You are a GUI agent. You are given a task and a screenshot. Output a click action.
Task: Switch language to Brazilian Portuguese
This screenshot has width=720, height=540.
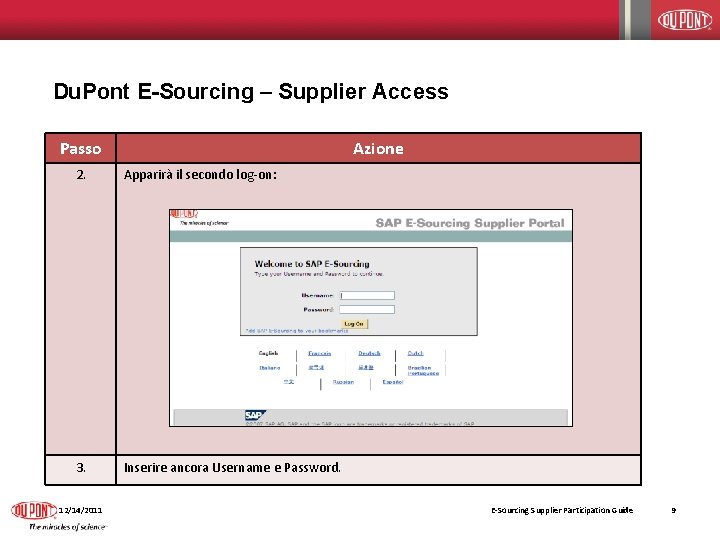pyautogui.click(x=423, y=371)
